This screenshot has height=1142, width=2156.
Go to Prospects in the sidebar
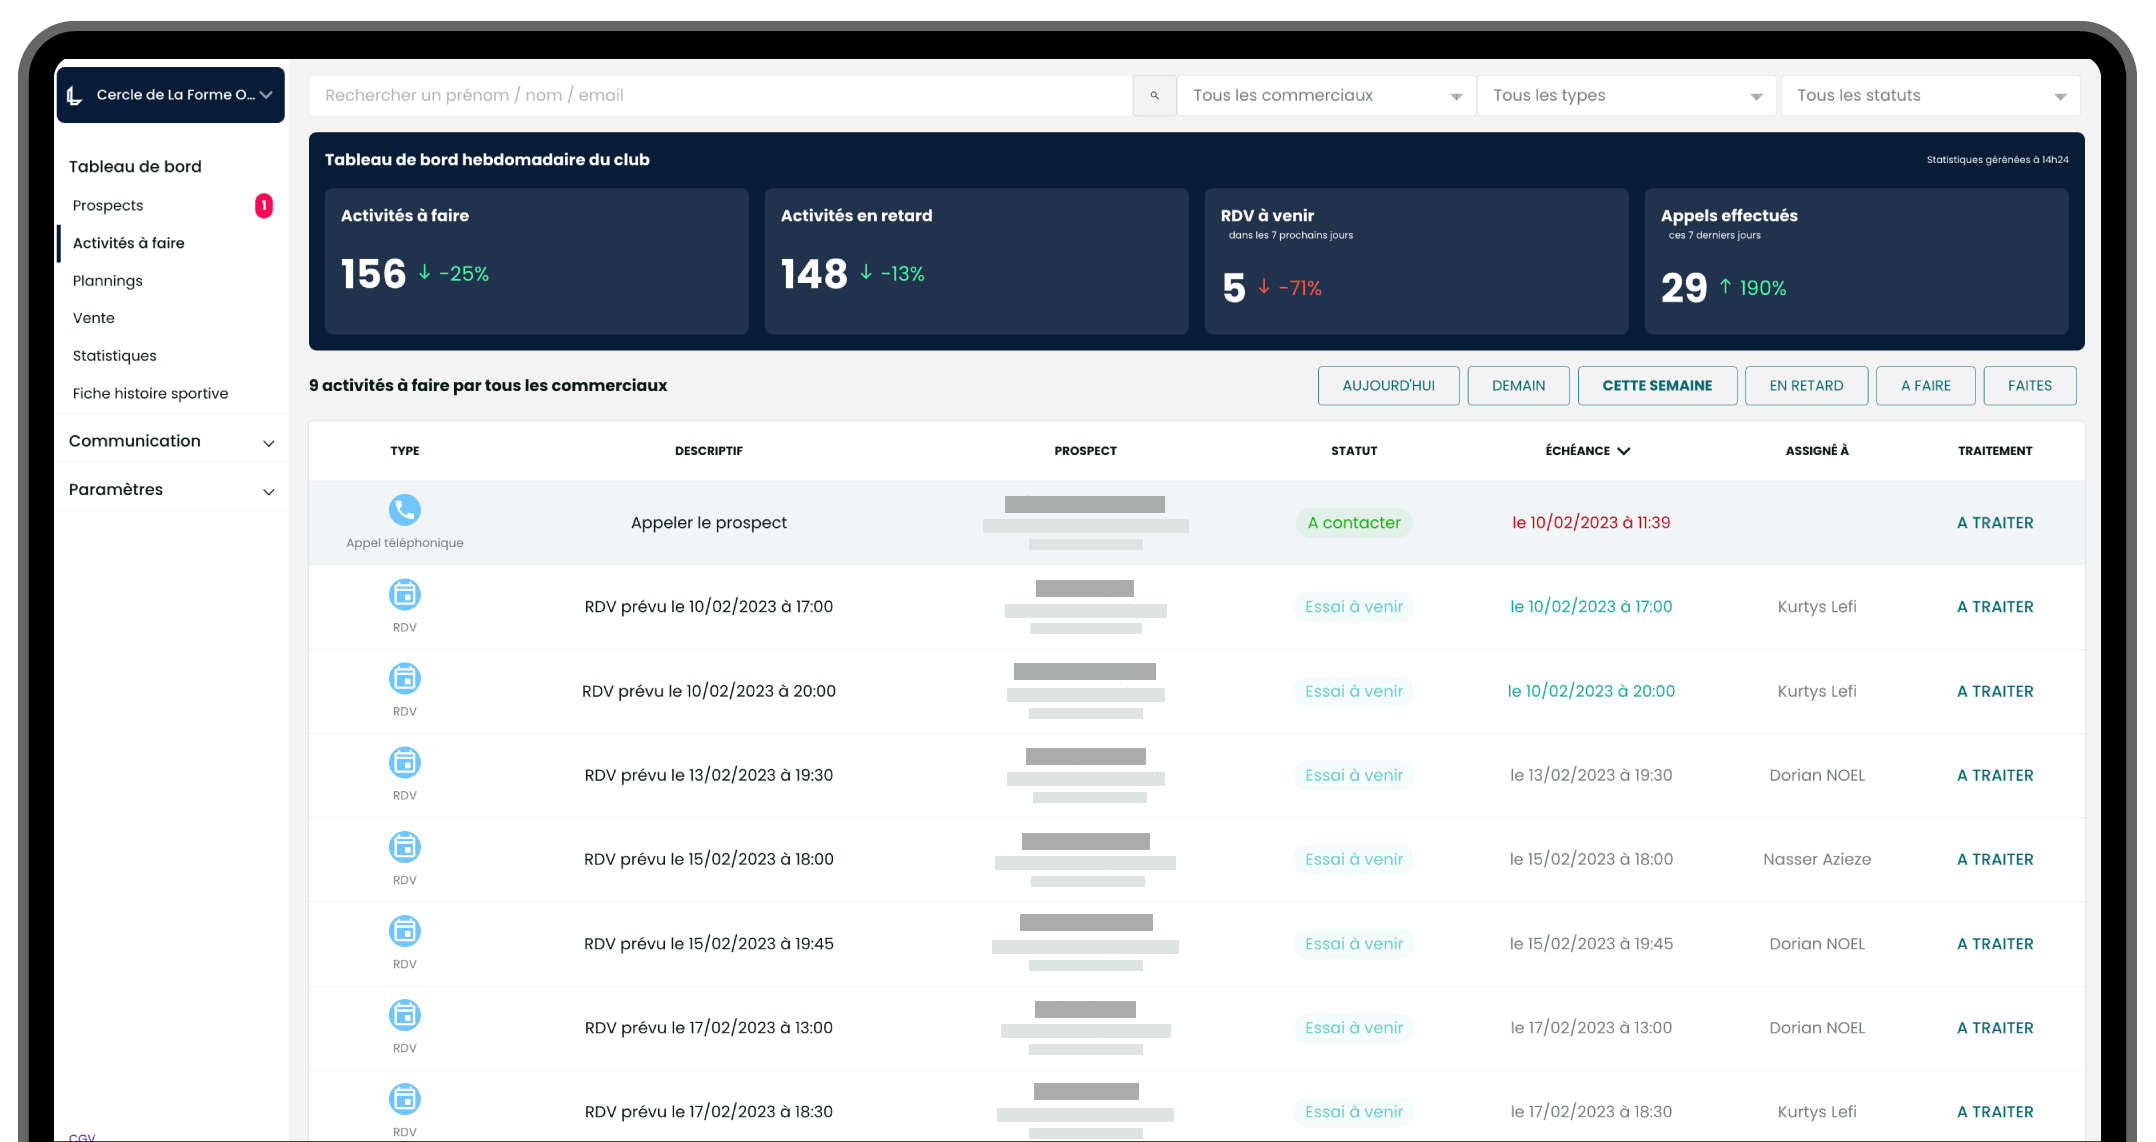tap(108, 205)
